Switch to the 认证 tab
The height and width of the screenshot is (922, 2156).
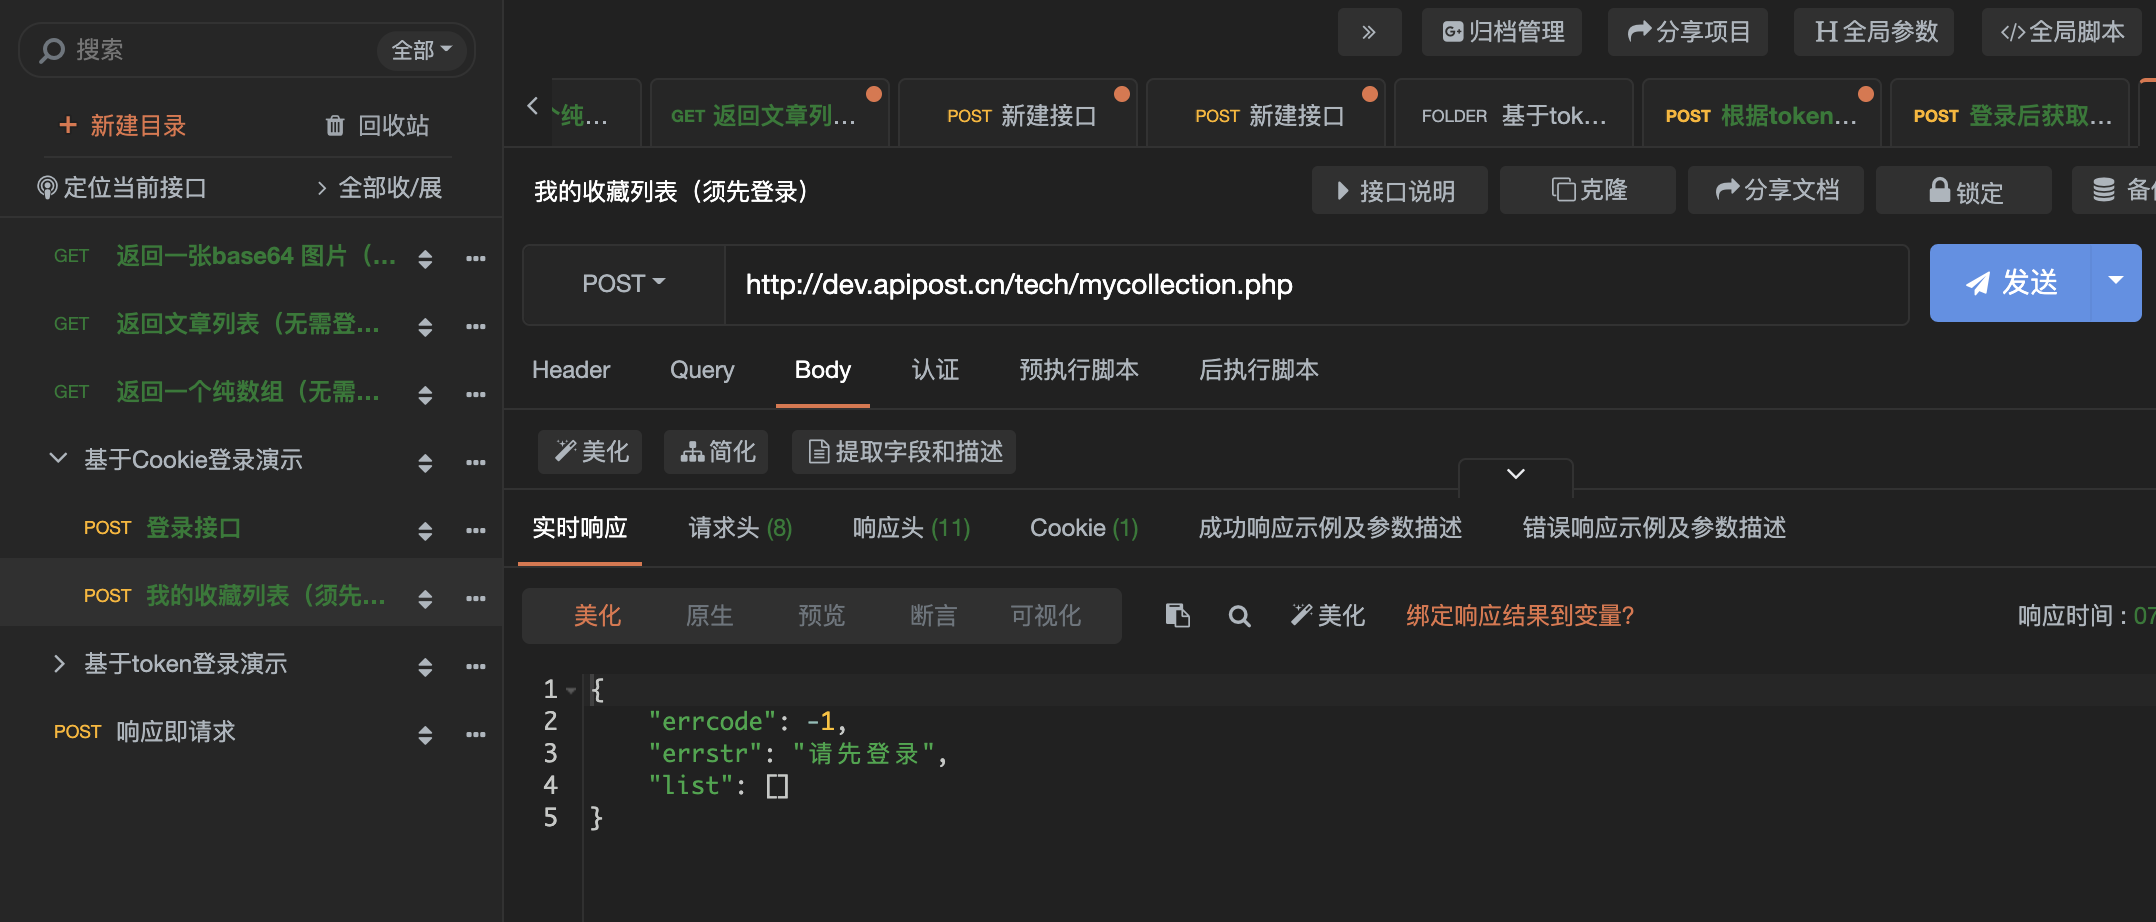point(935,370)
